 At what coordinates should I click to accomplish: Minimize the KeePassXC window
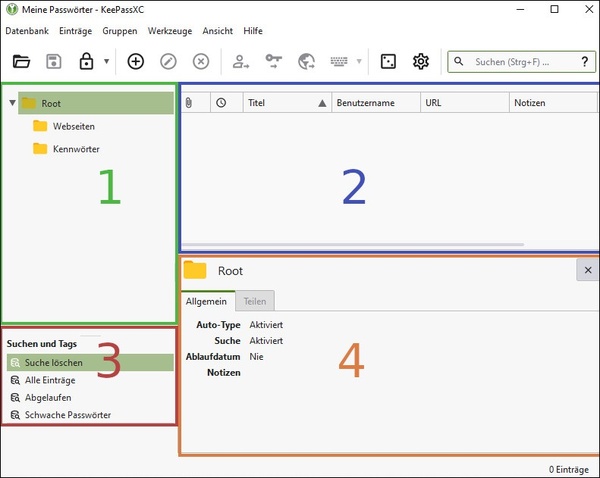[520, 9]
